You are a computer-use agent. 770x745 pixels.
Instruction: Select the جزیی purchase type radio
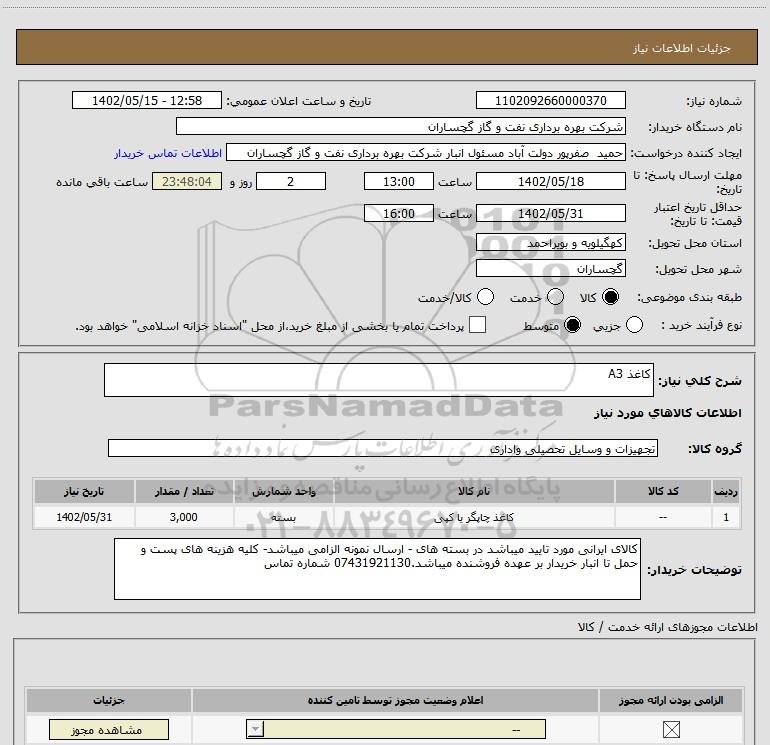(634, 325)
